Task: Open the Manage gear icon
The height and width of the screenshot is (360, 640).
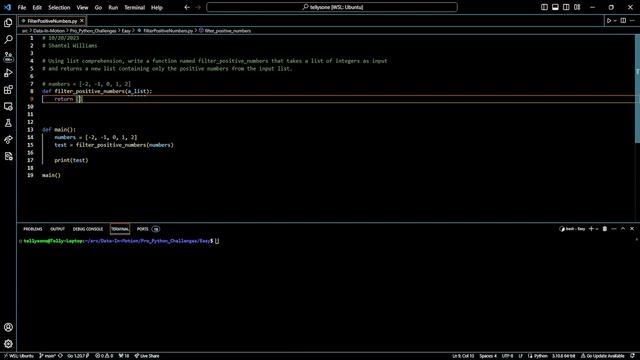Action: click(8, 344)
